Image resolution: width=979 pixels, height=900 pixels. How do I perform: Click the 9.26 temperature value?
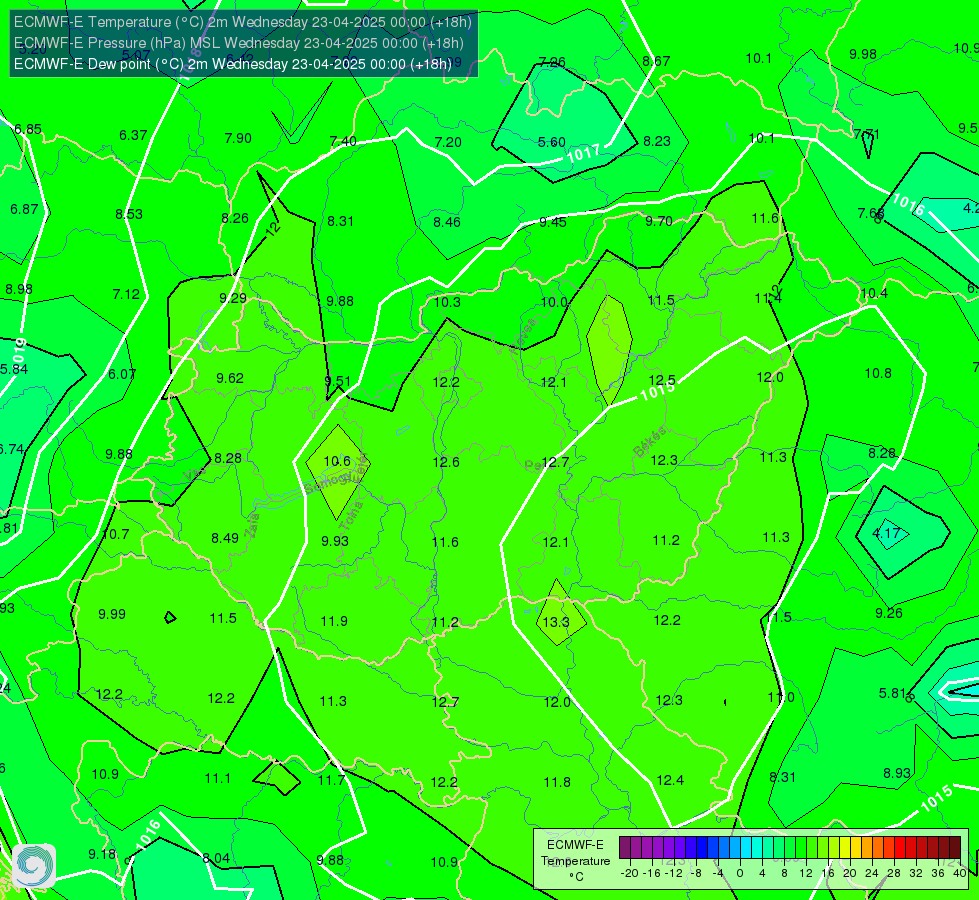(888, 613)
